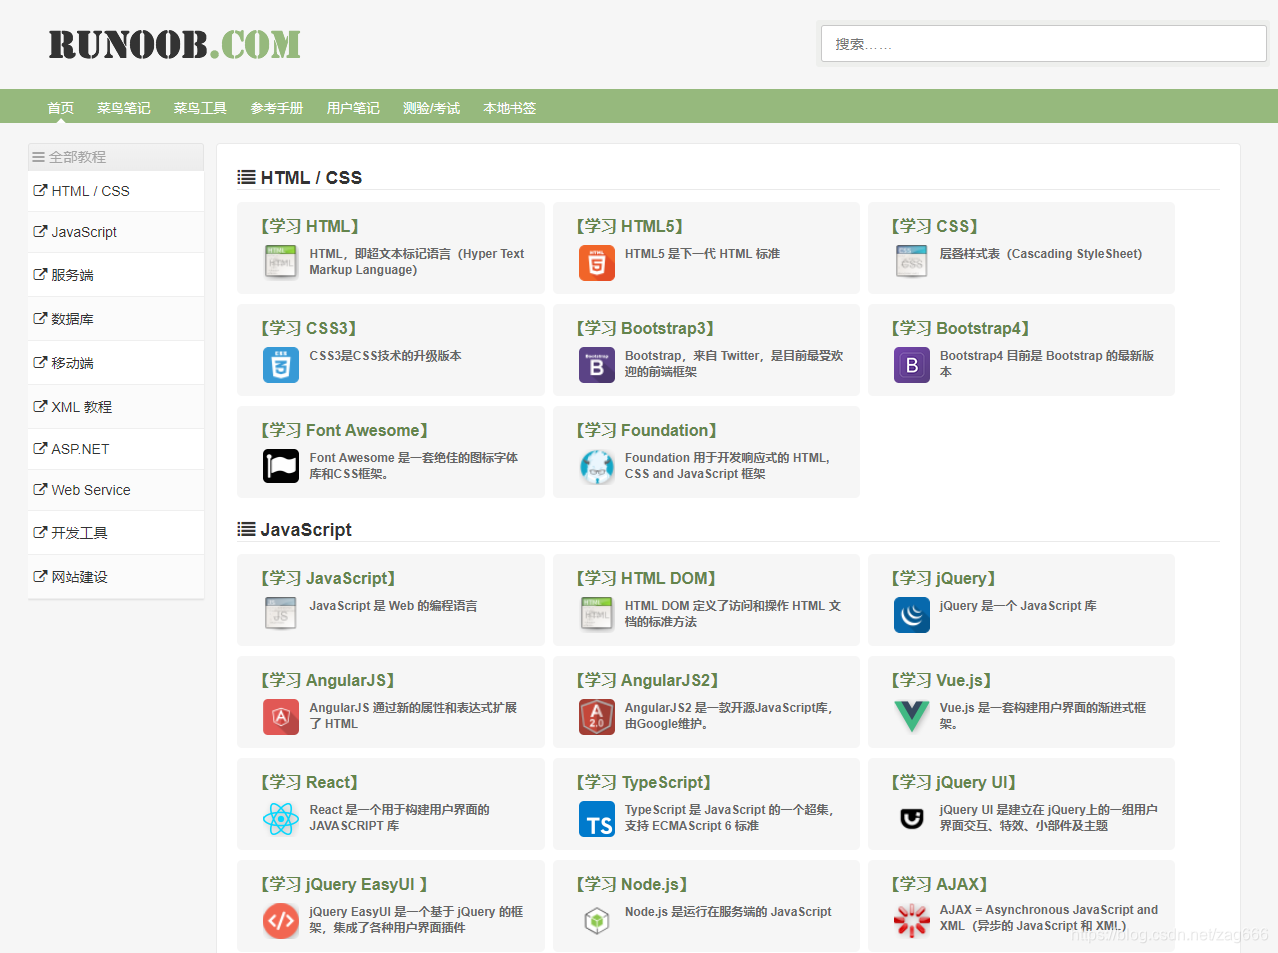Click the jQuery blue swirl icon
Screen dimensions: 1278x953
coord(912,615)
